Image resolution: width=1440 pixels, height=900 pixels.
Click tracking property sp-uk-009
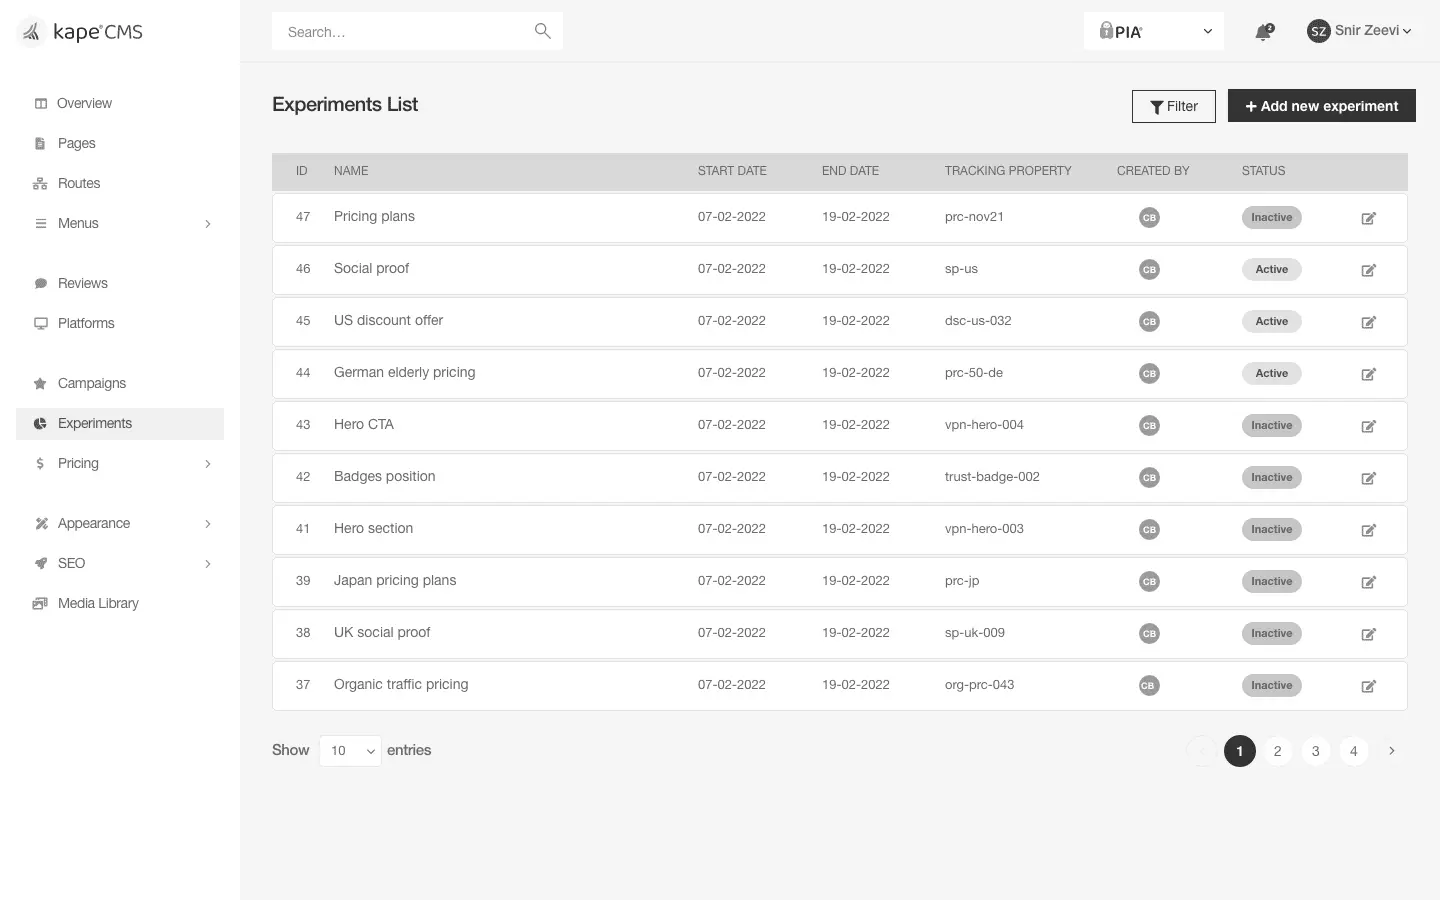point(975,633)
